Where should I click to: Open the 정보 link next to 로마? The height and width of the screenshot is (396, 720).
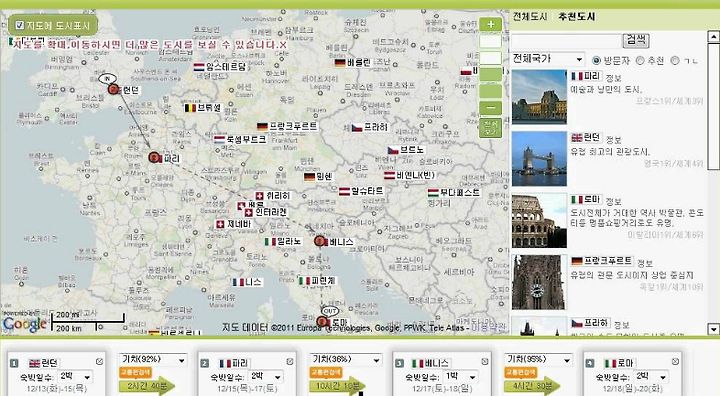point(613,201)
